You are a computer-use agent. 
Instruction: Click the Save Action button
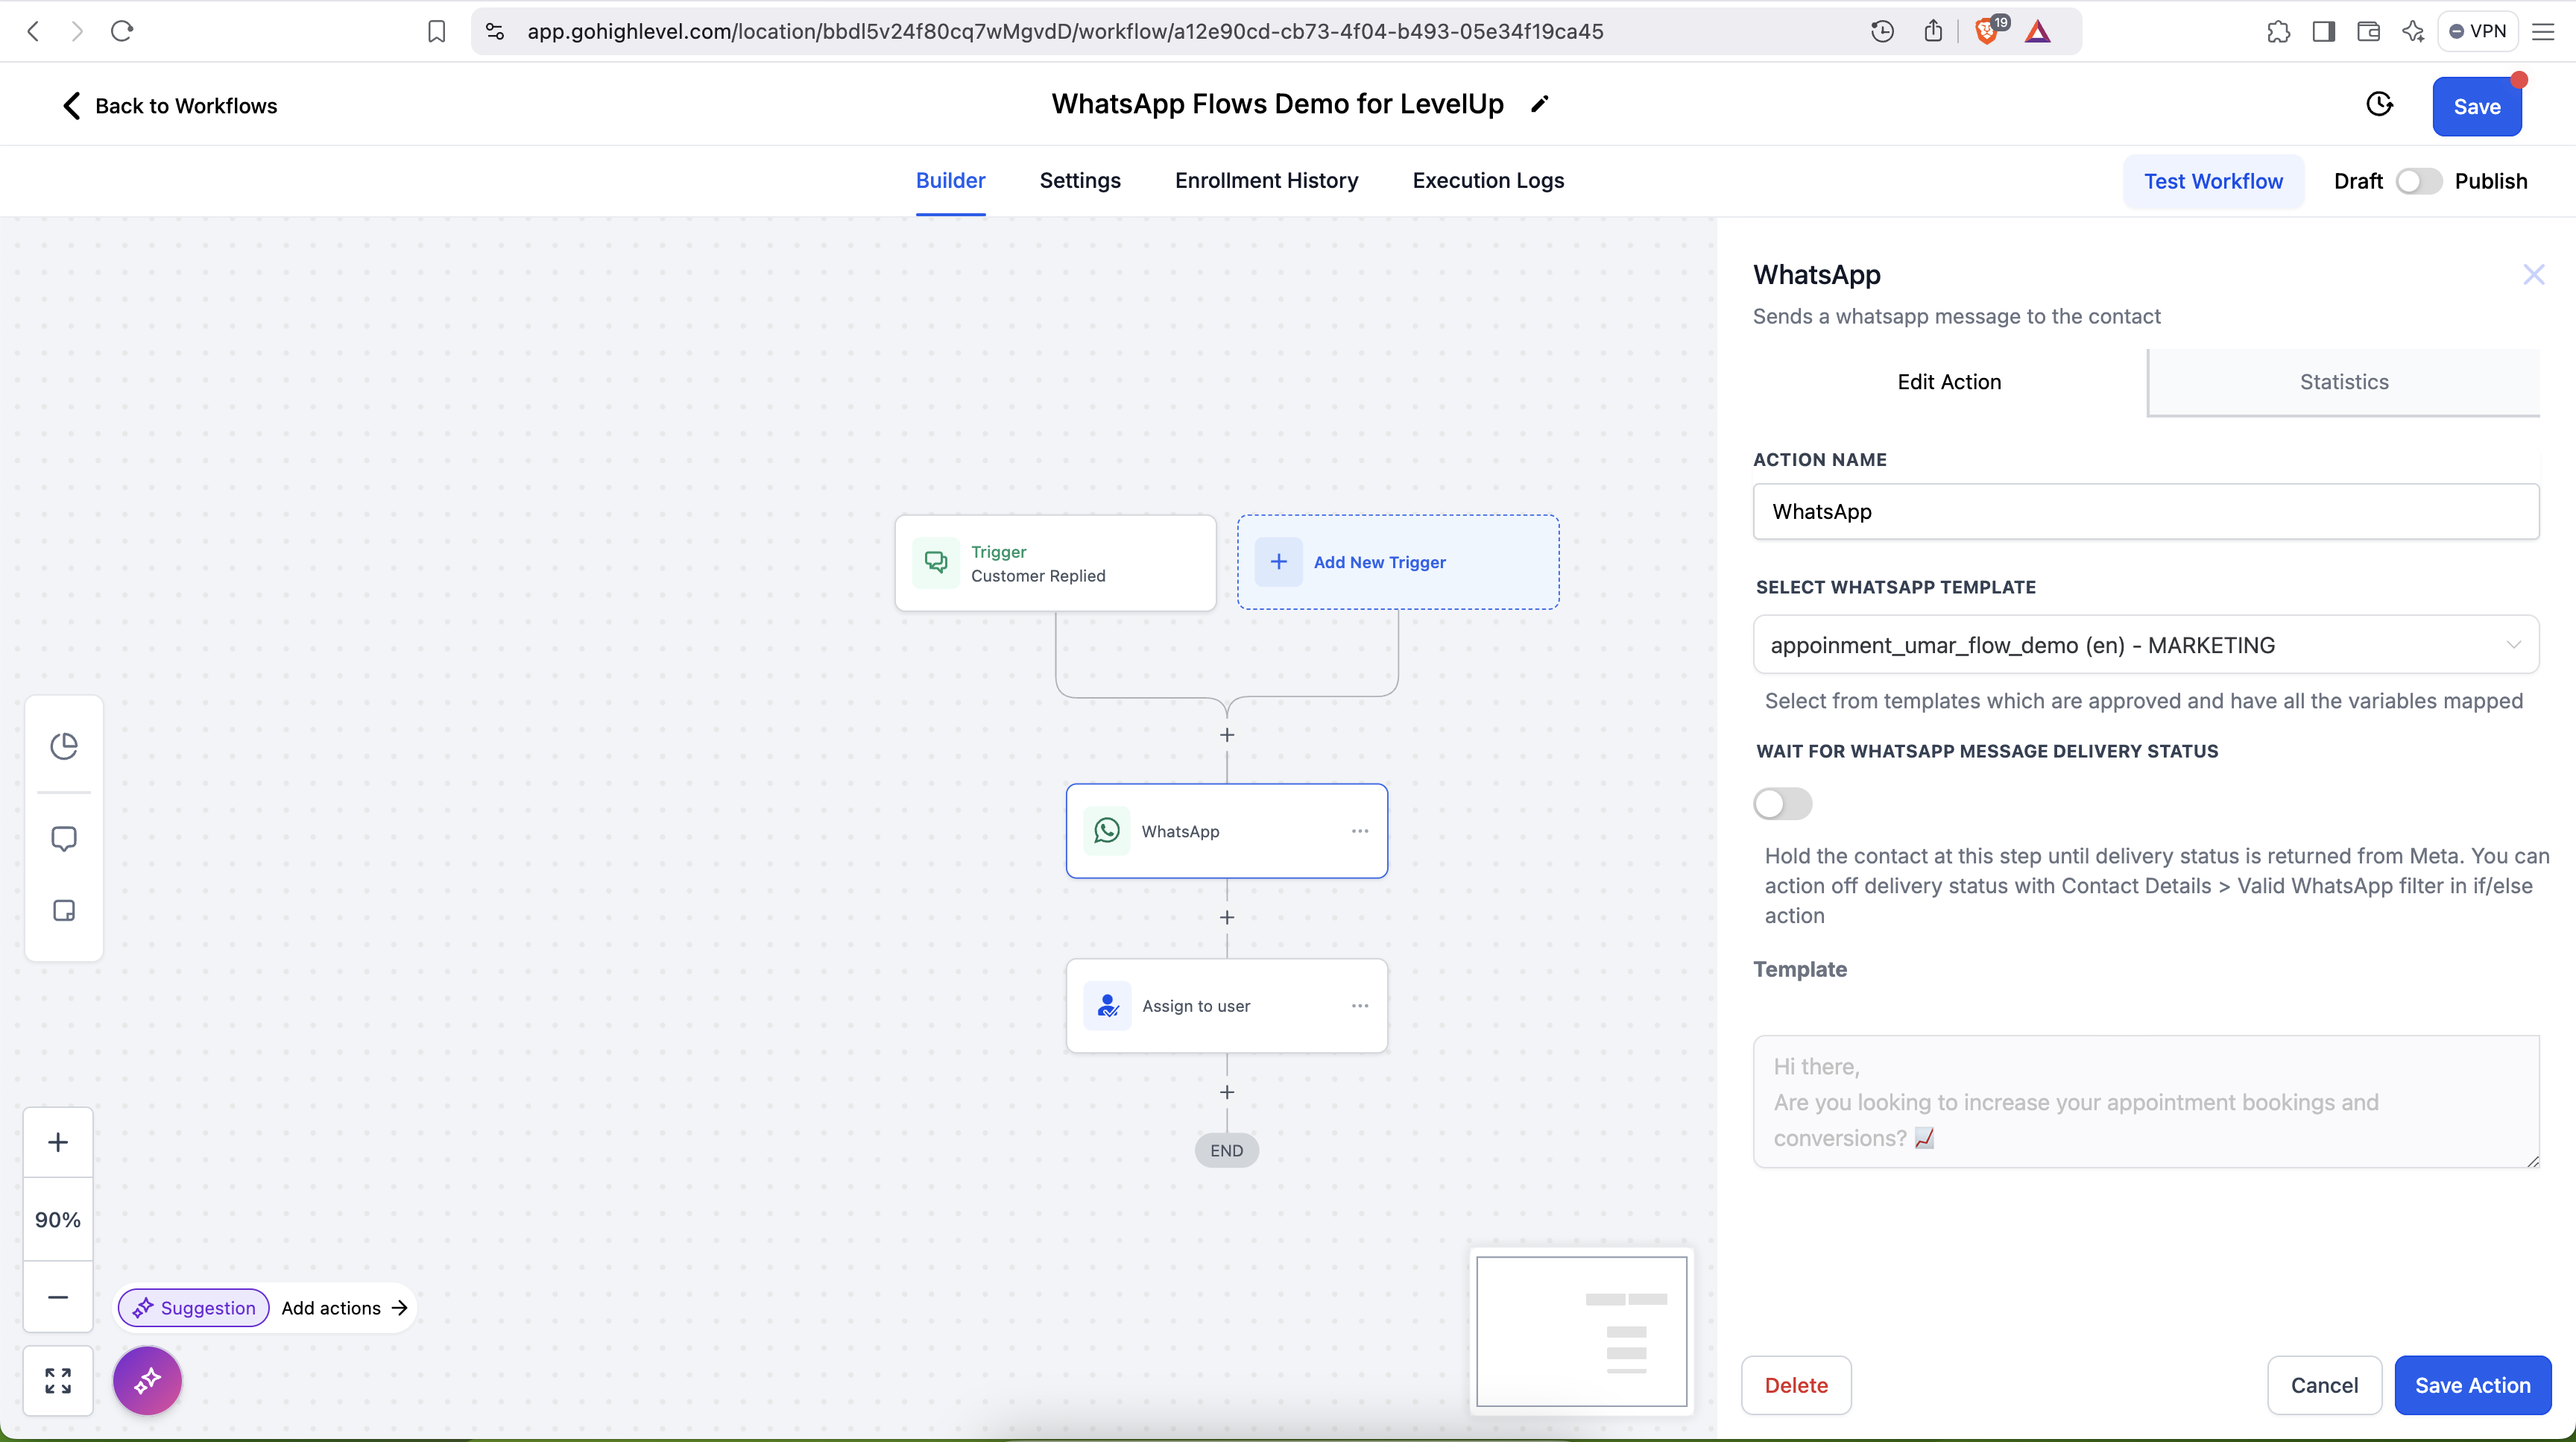coord(2472,1385)
